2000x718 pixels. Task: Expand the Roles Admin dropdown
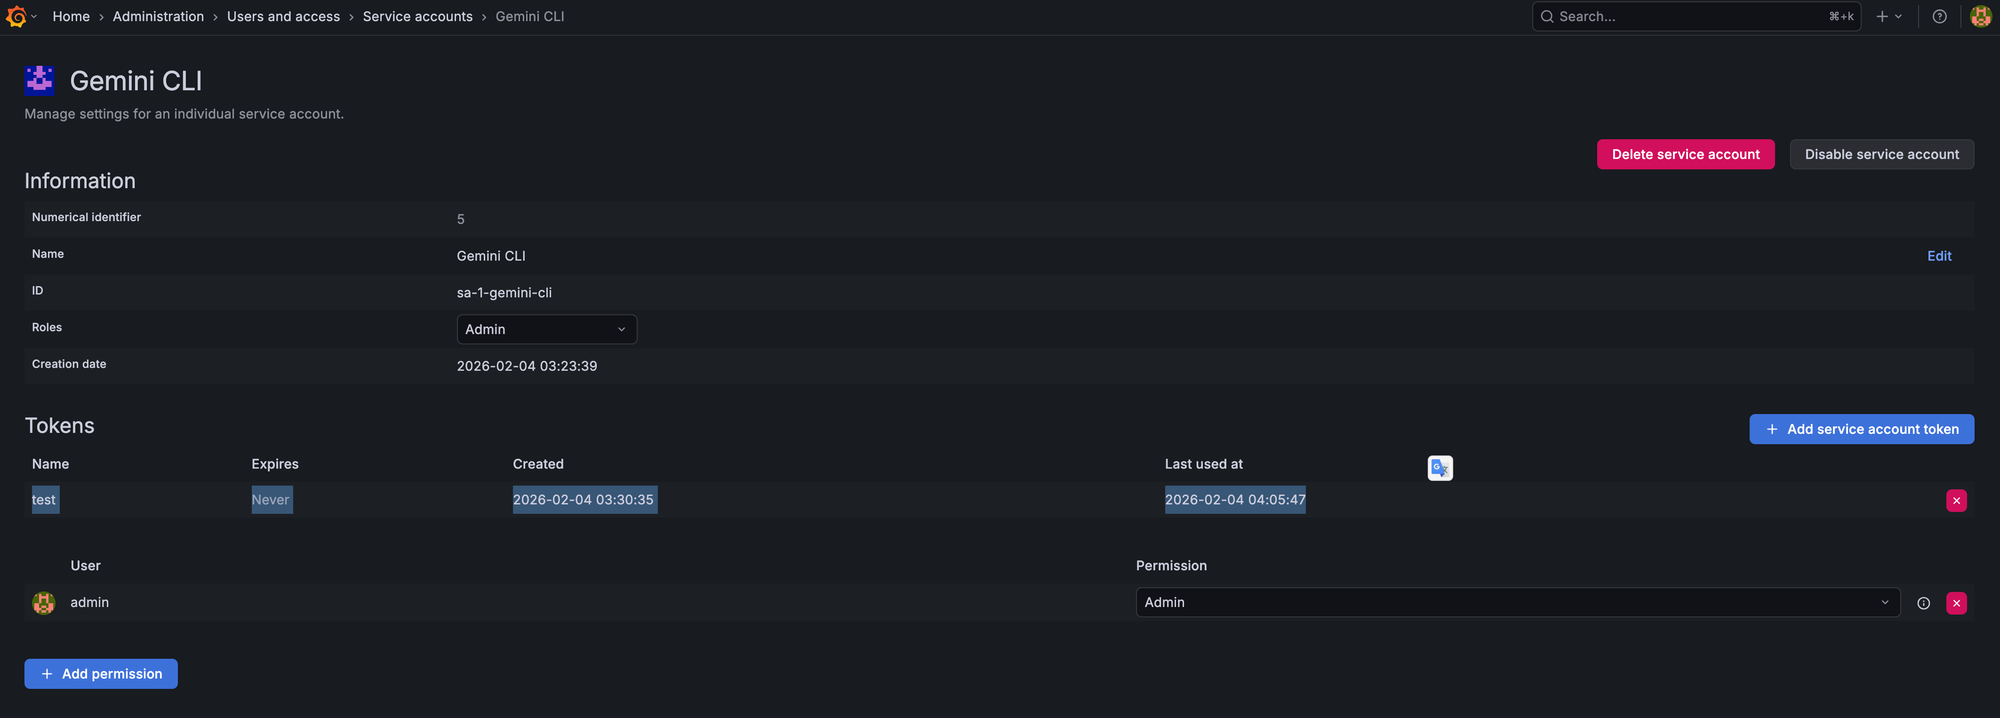coord(546,329)
